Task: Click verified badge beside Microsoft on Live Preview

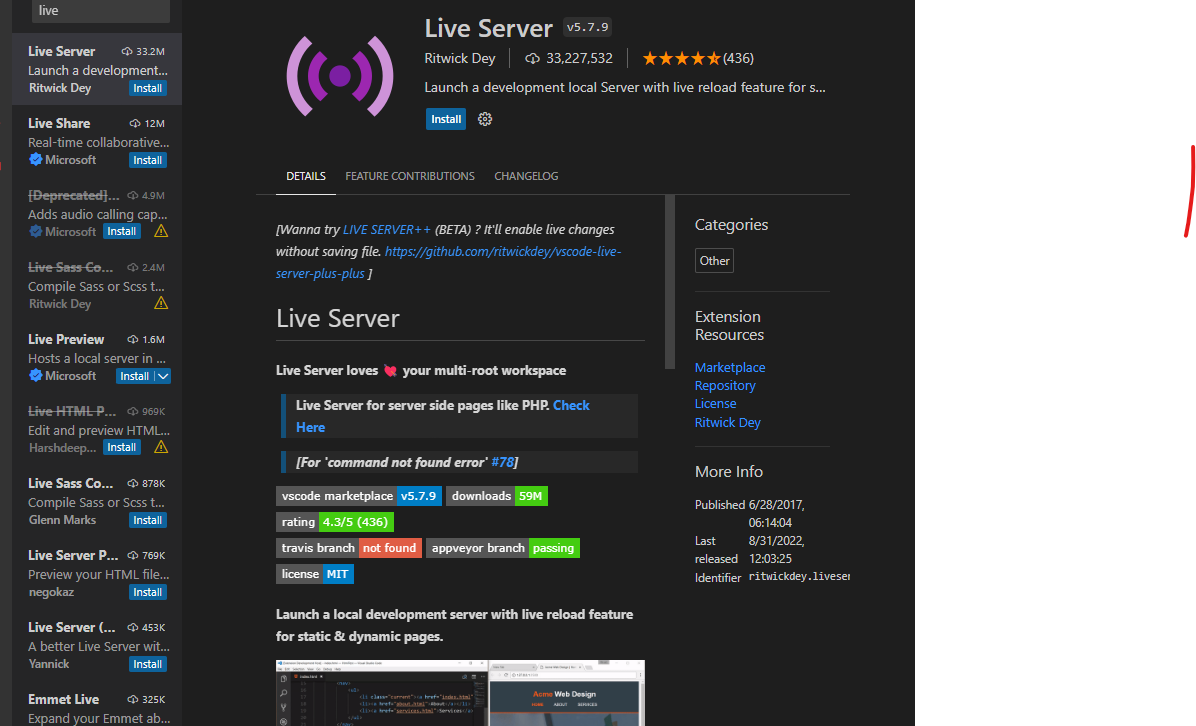Action: pos(35,375)
